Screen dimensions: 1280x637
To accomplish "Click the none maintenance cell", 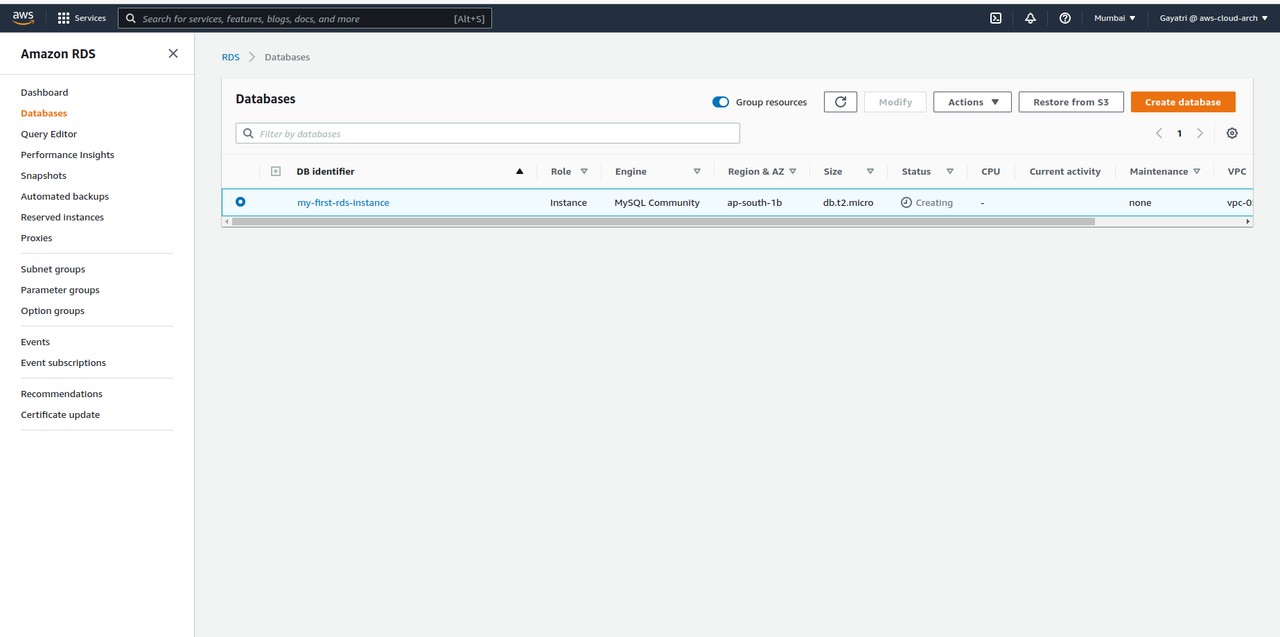I will pyautogui.click(x=1140, y=202).
